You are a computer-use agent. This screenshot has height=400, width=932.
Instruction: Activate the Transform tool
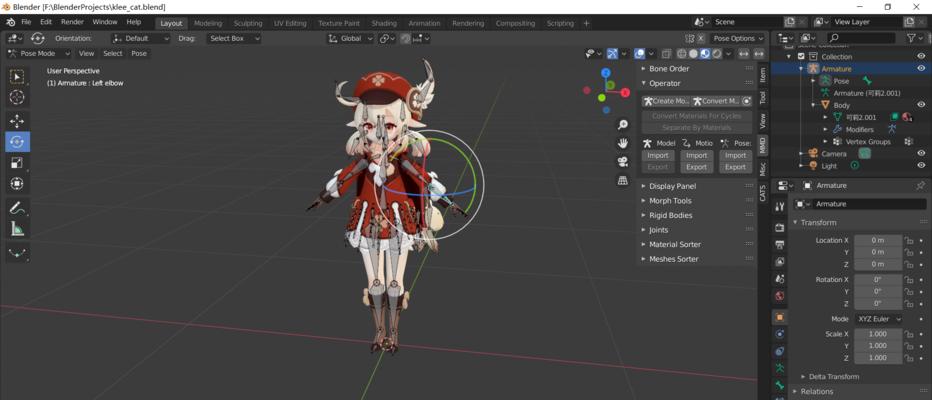[x=17, y=184]
